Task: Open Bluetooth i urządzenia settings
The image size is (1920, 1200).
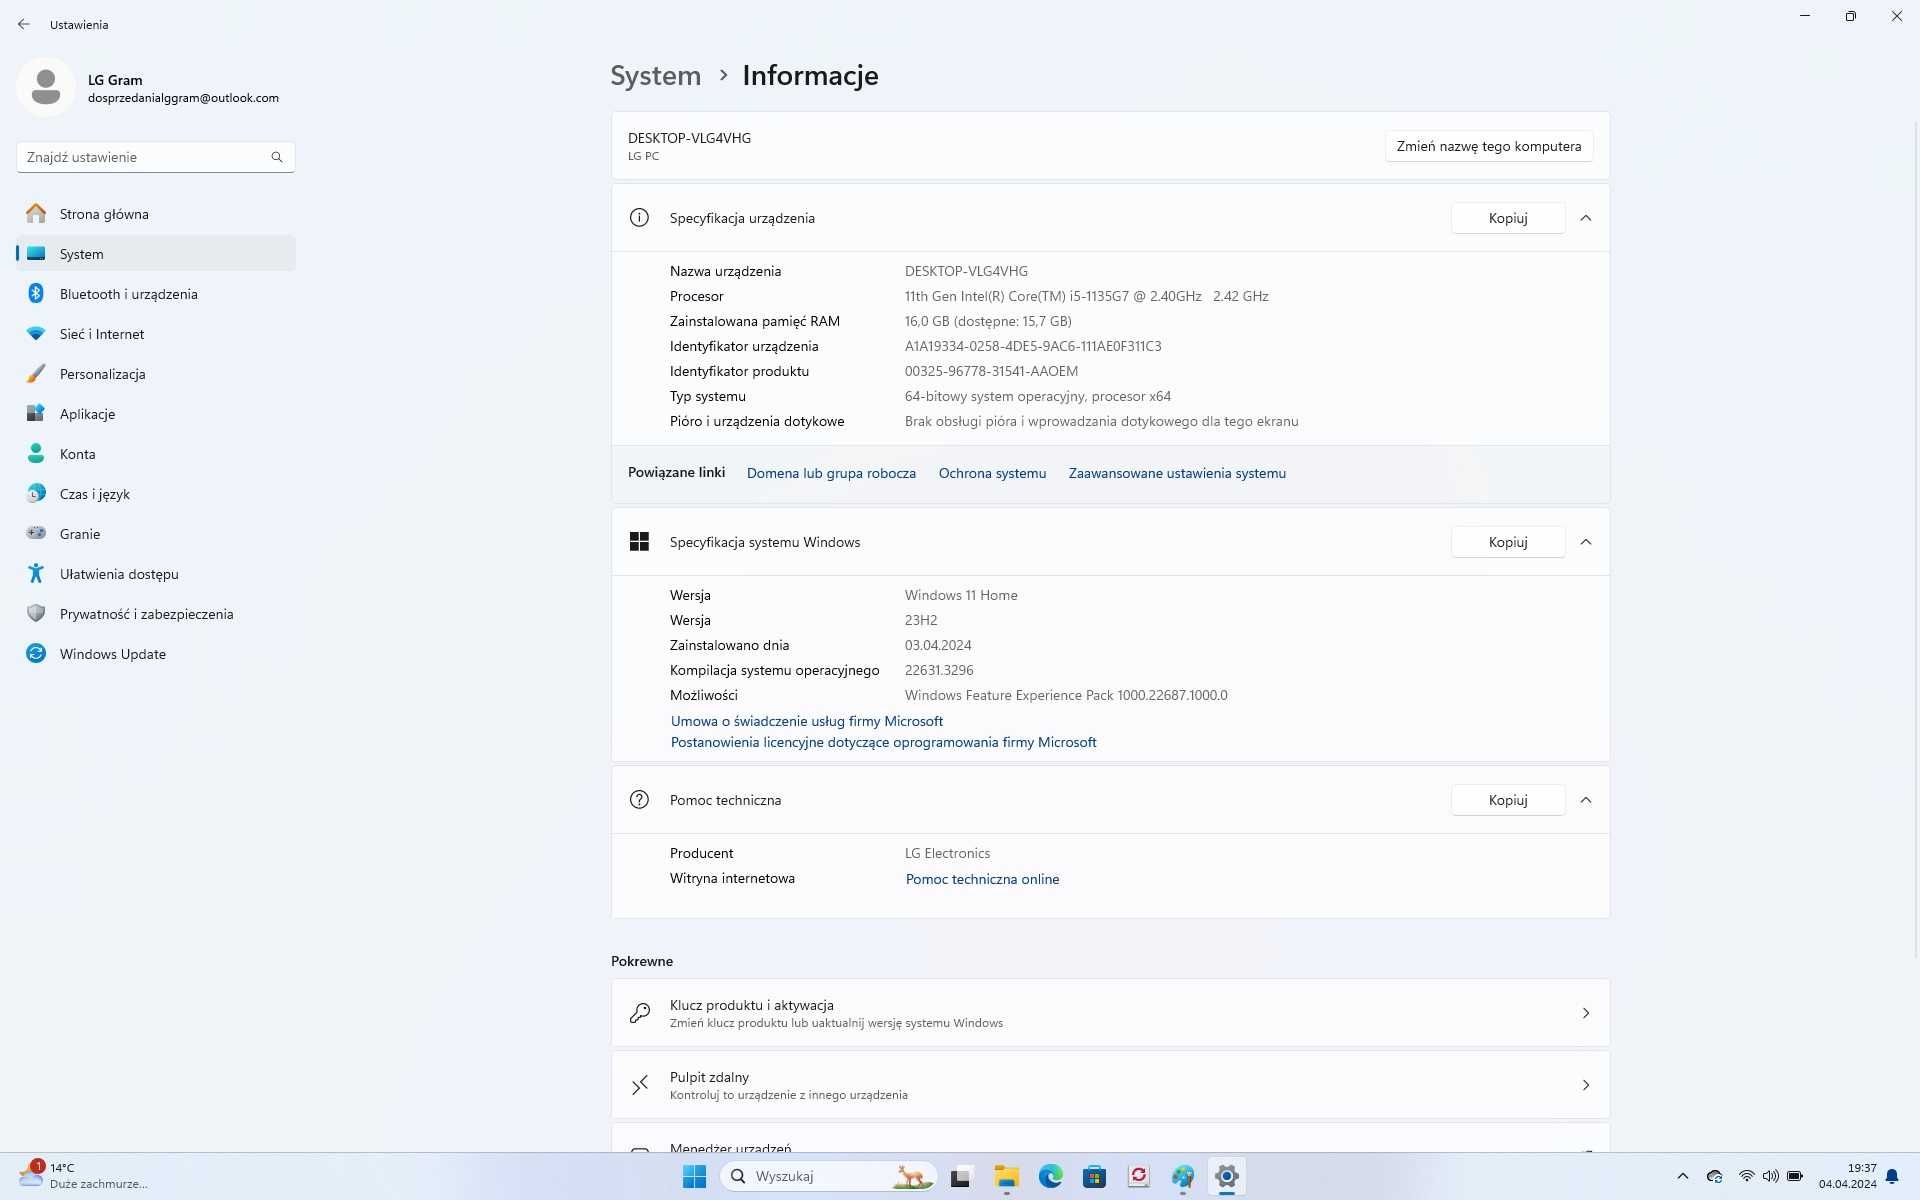Action: click(156, 294)
